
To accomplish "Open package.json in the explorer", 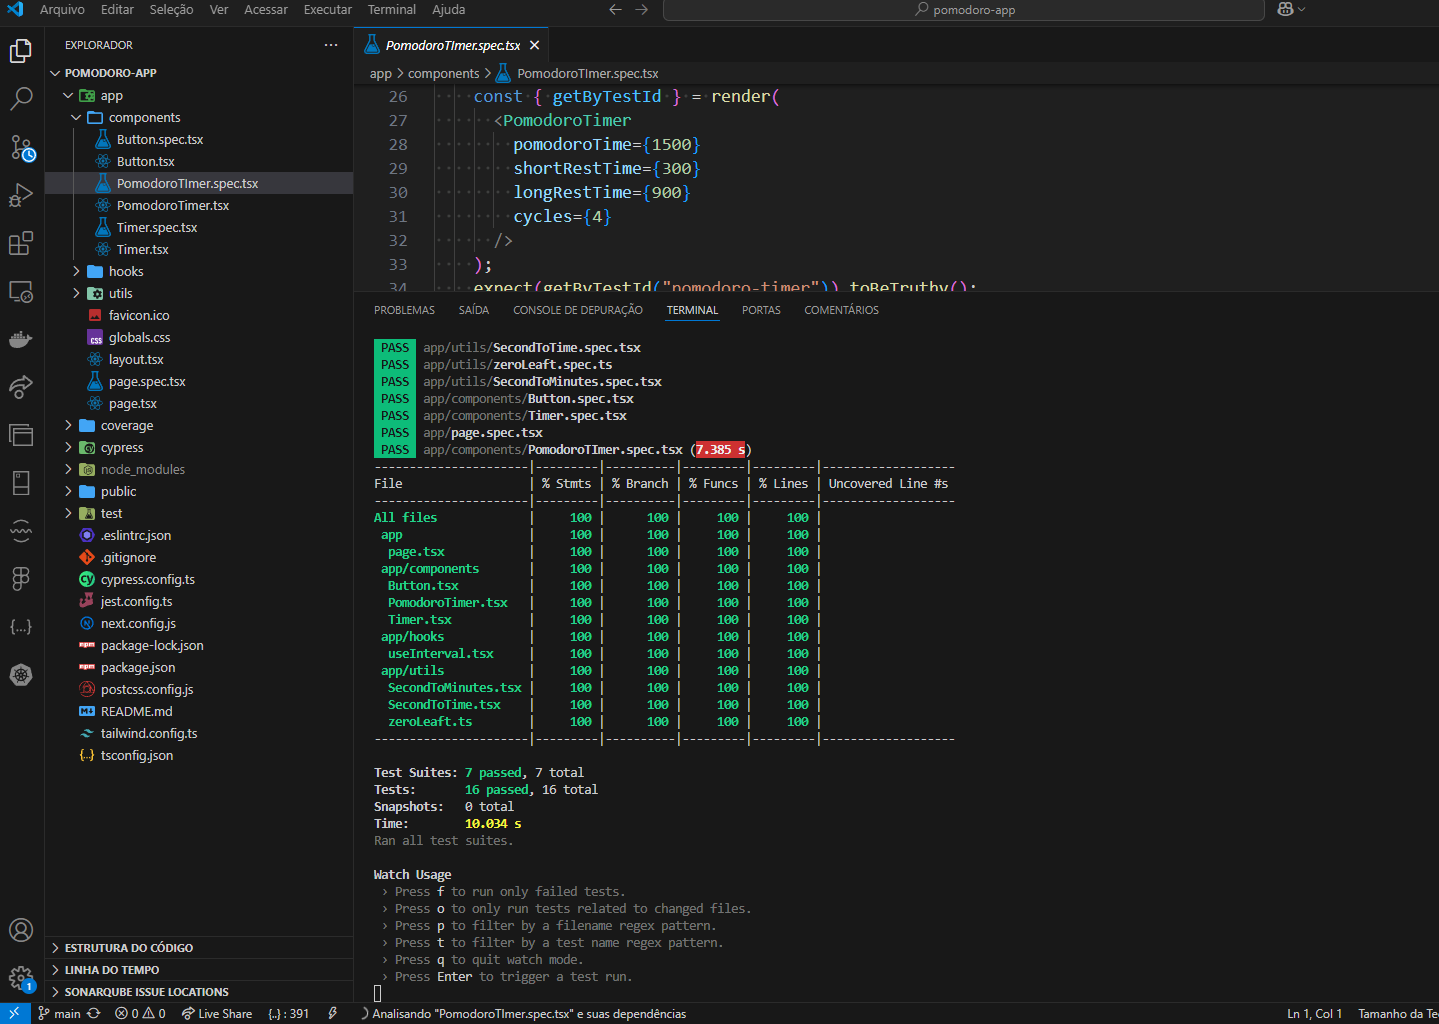I will [x=138, y=667].
